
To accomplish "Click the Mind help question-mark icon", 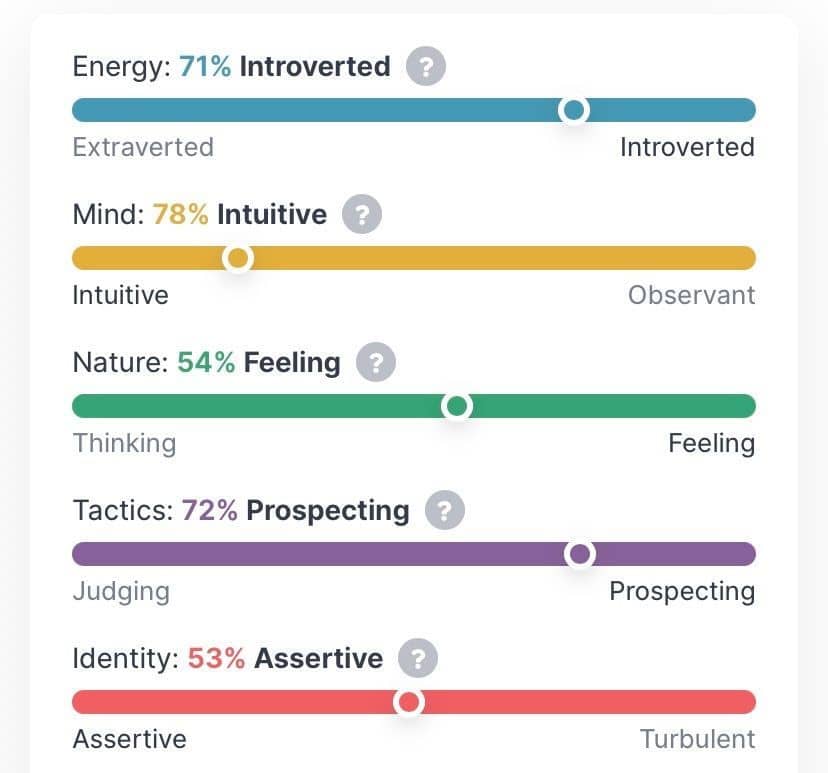I will click(362, 214).
